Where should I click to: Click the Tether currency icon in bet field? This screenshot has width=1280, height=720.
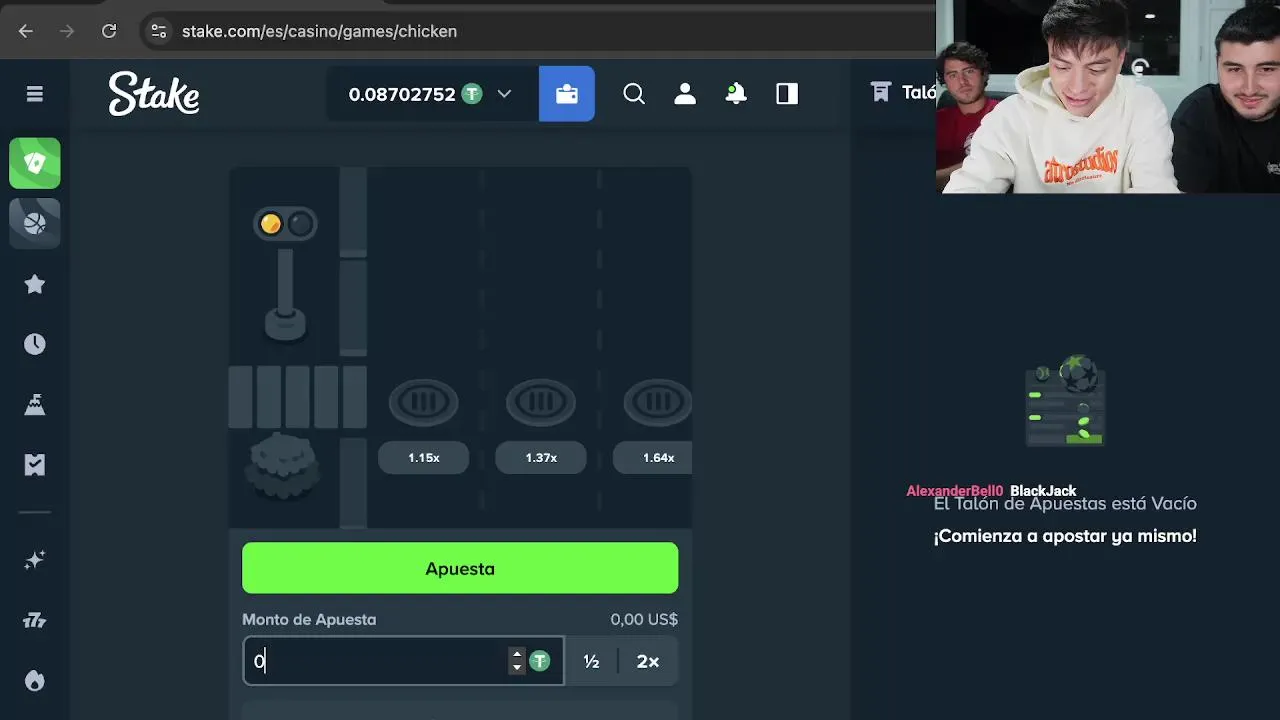(540, 661)
